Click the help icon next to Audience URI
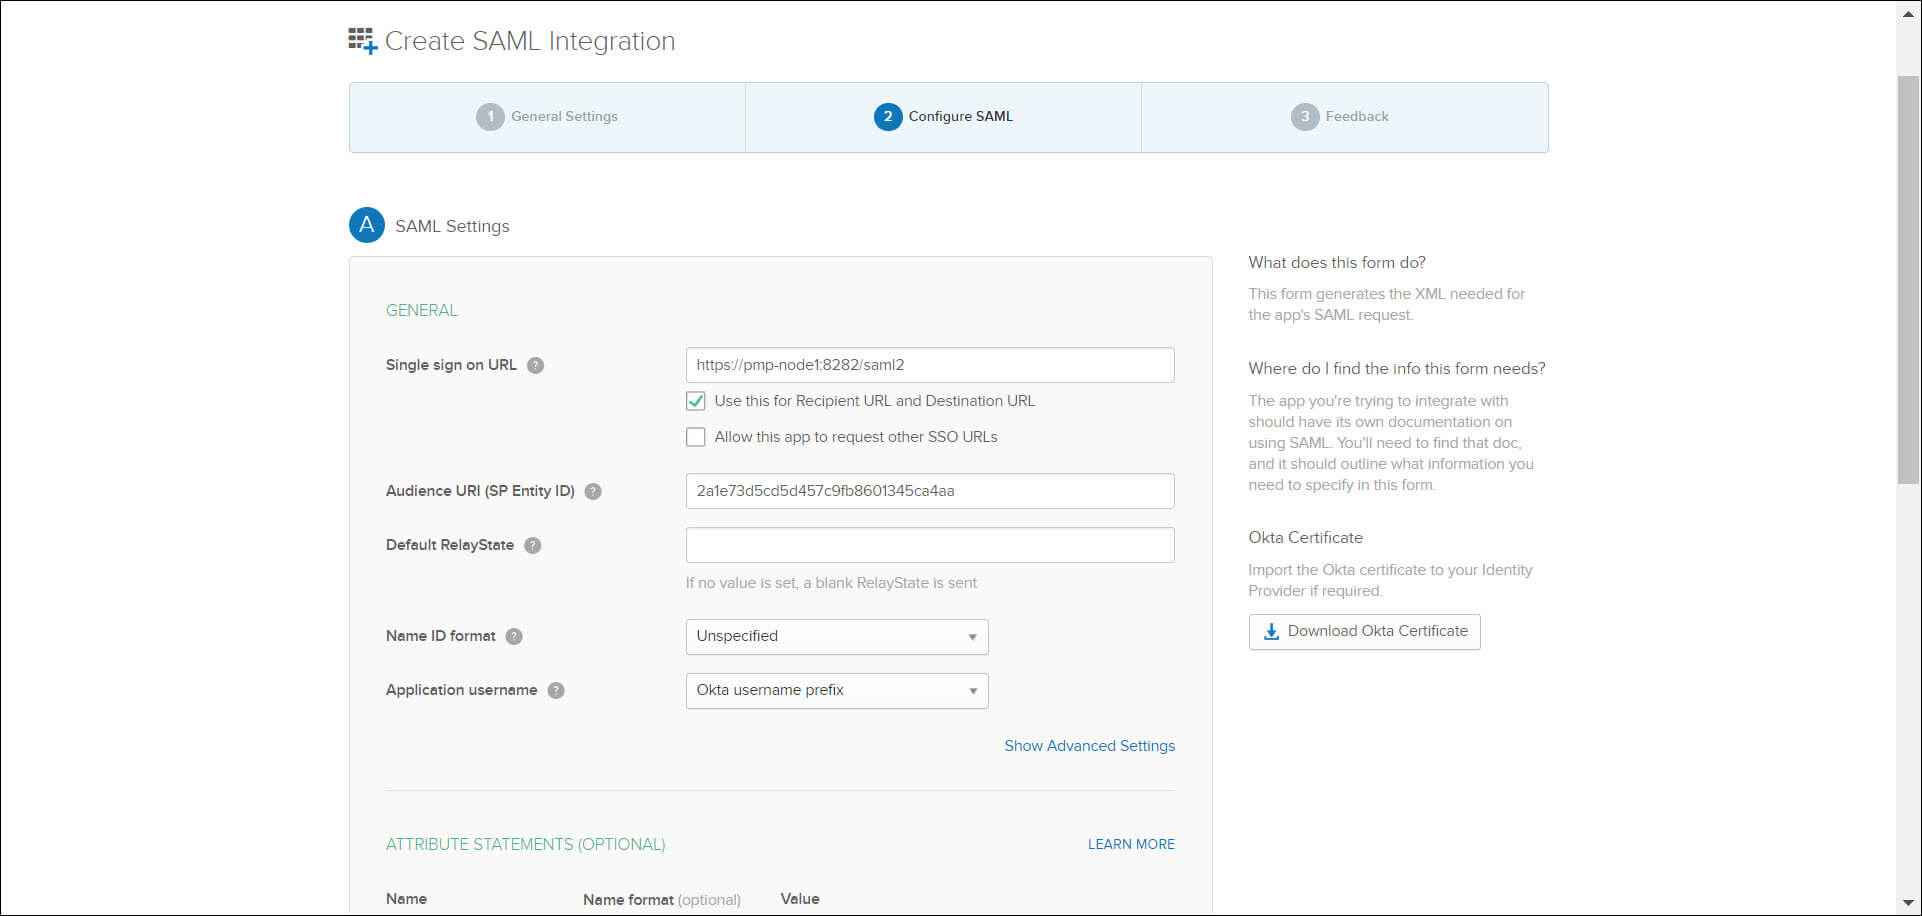 (x=593, y=491)
